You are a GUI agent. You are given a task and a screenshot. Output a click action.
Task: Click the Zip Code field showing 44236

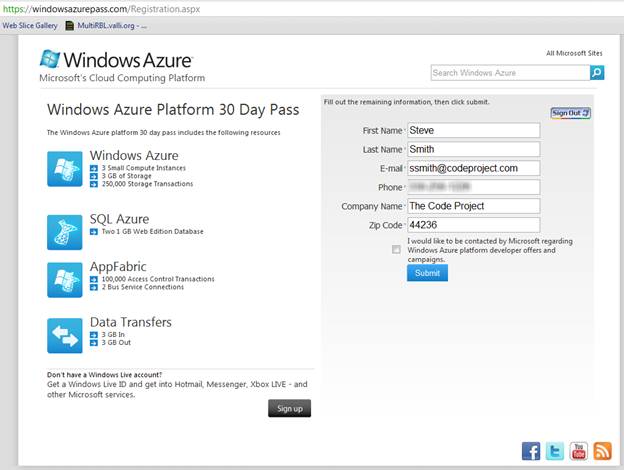point(474,225)
